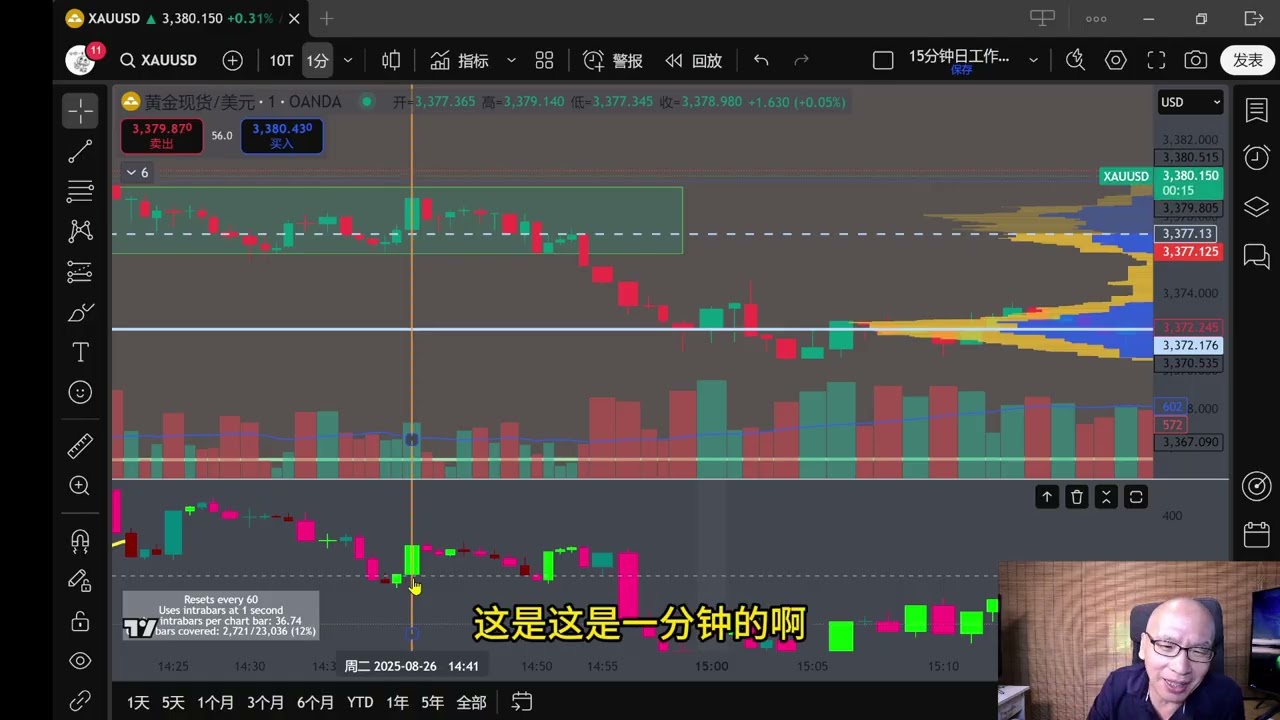Expand the time interval dropdown arrow

click(348, 60)
